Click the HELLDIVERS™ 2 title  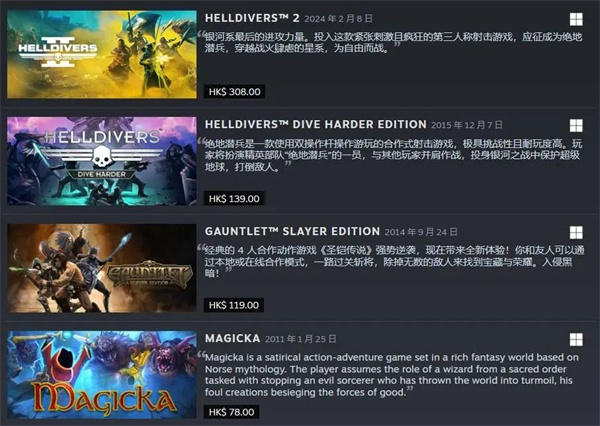click(252, 18)
